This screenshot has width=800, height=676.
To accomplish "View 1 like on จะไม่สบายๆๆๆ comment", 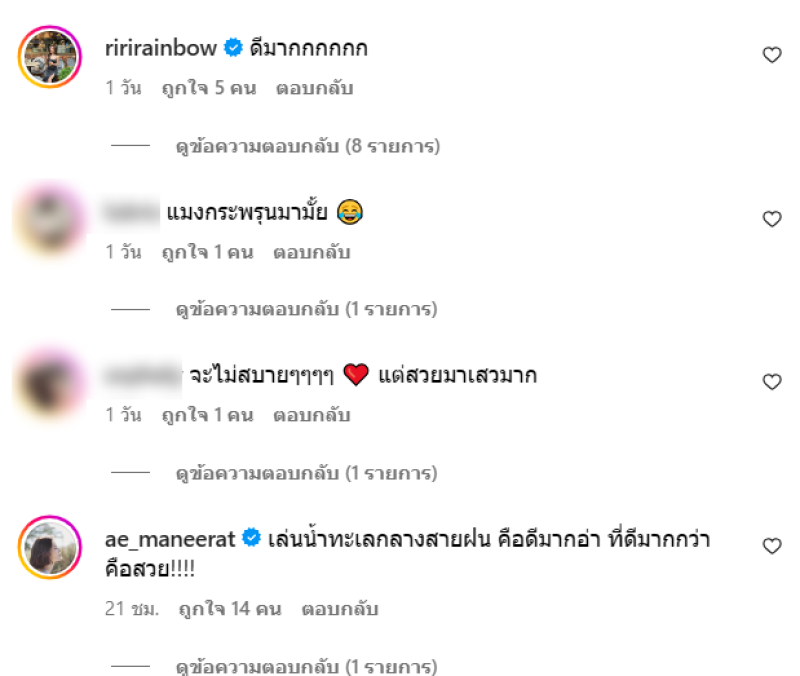I will point(208,415).
